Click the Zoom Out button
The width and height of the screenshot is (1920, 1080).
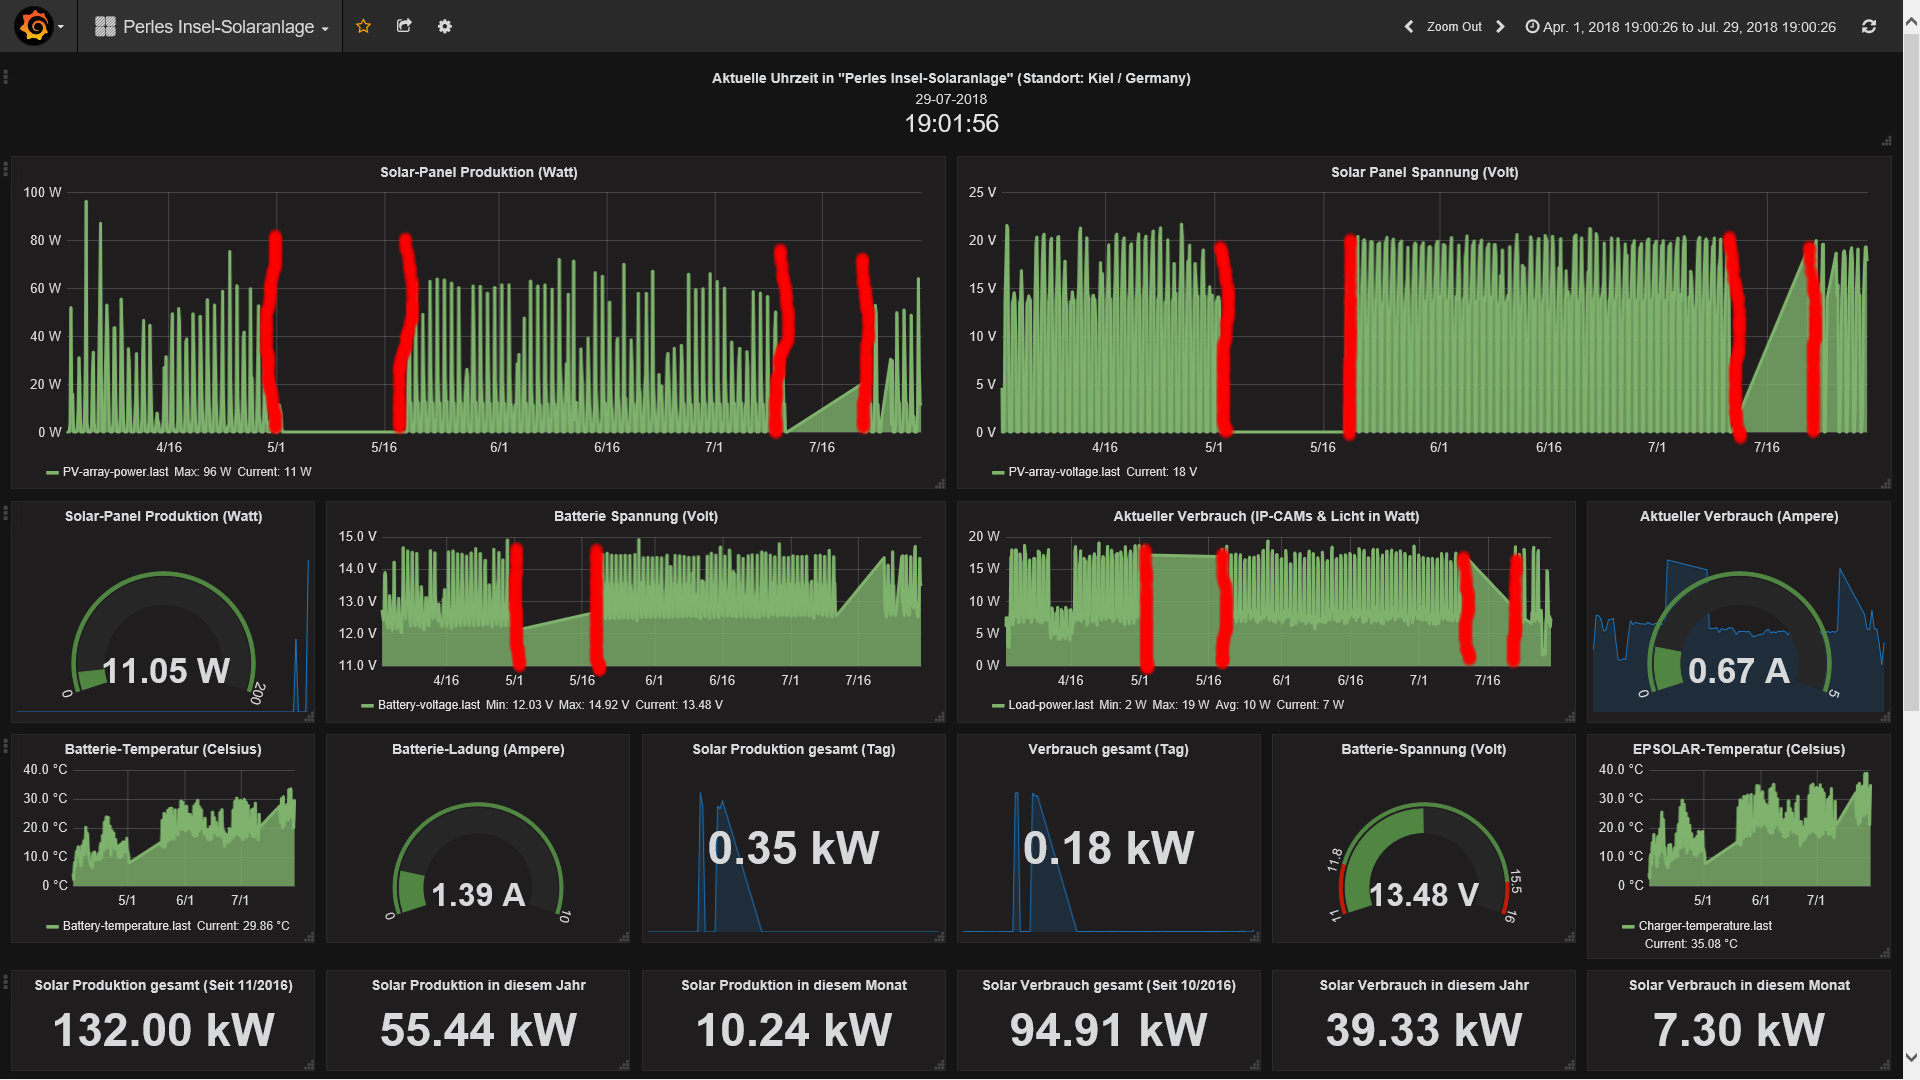pos(1454,27)
